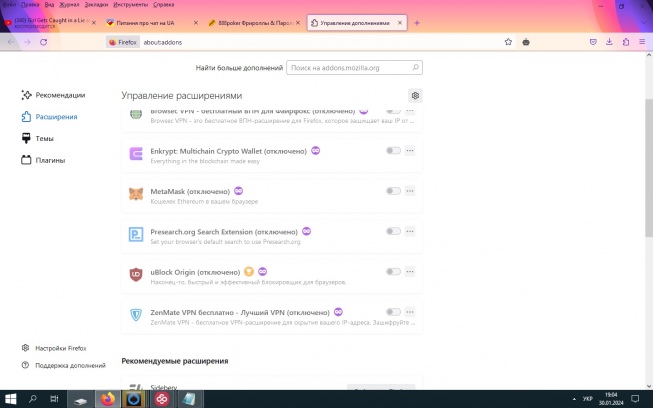
Task: Open Windows taskbar search
Action: pos(32,399)
